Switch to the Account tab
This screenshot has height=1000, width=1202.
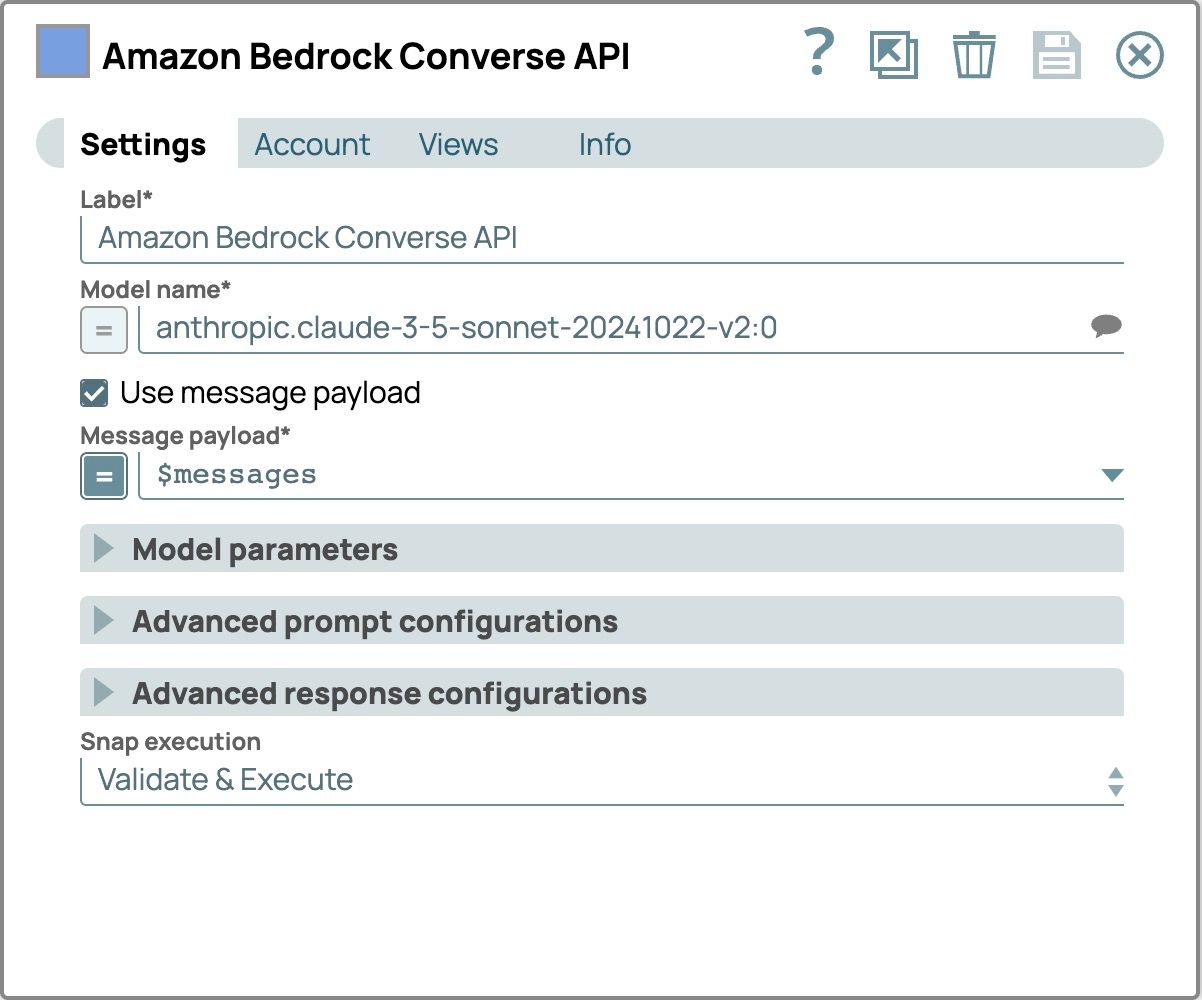312,145
